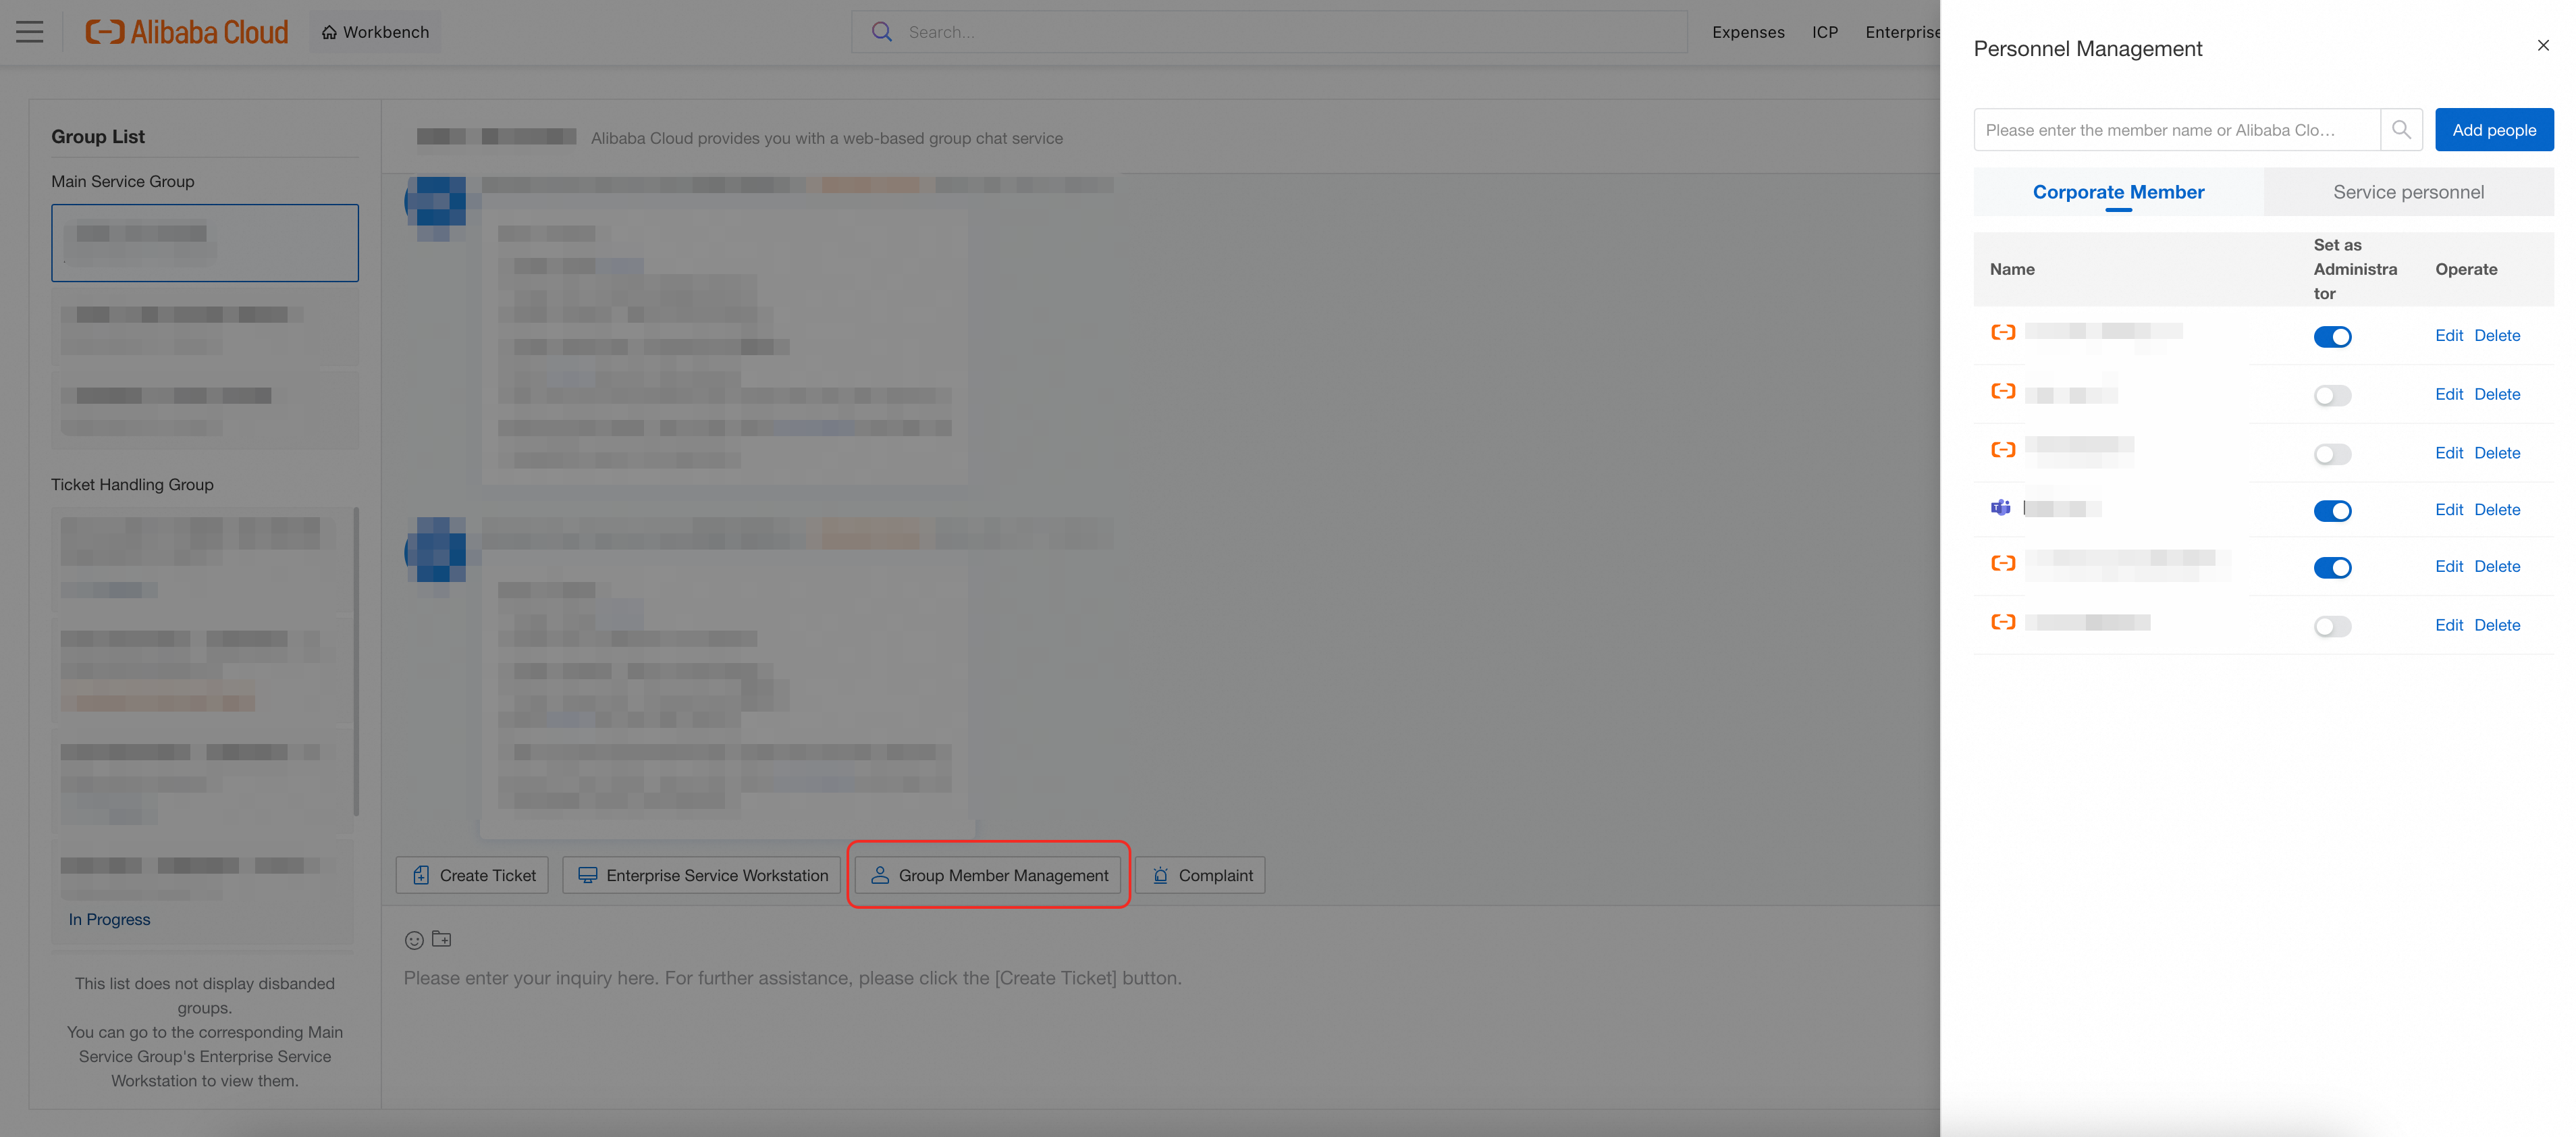Viewport: 2576px width, 1137px height.
Task: Open Group Member Management
Action: pyautogui.click(x=988, y=876)
